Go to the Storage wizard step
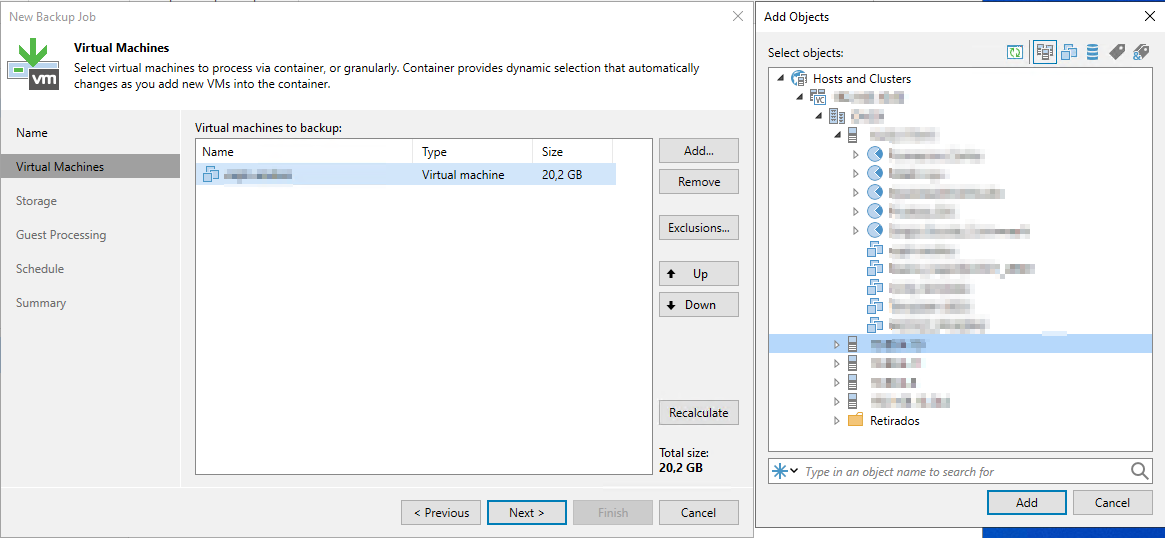The image size is (1165, 538). coord(36,201)
